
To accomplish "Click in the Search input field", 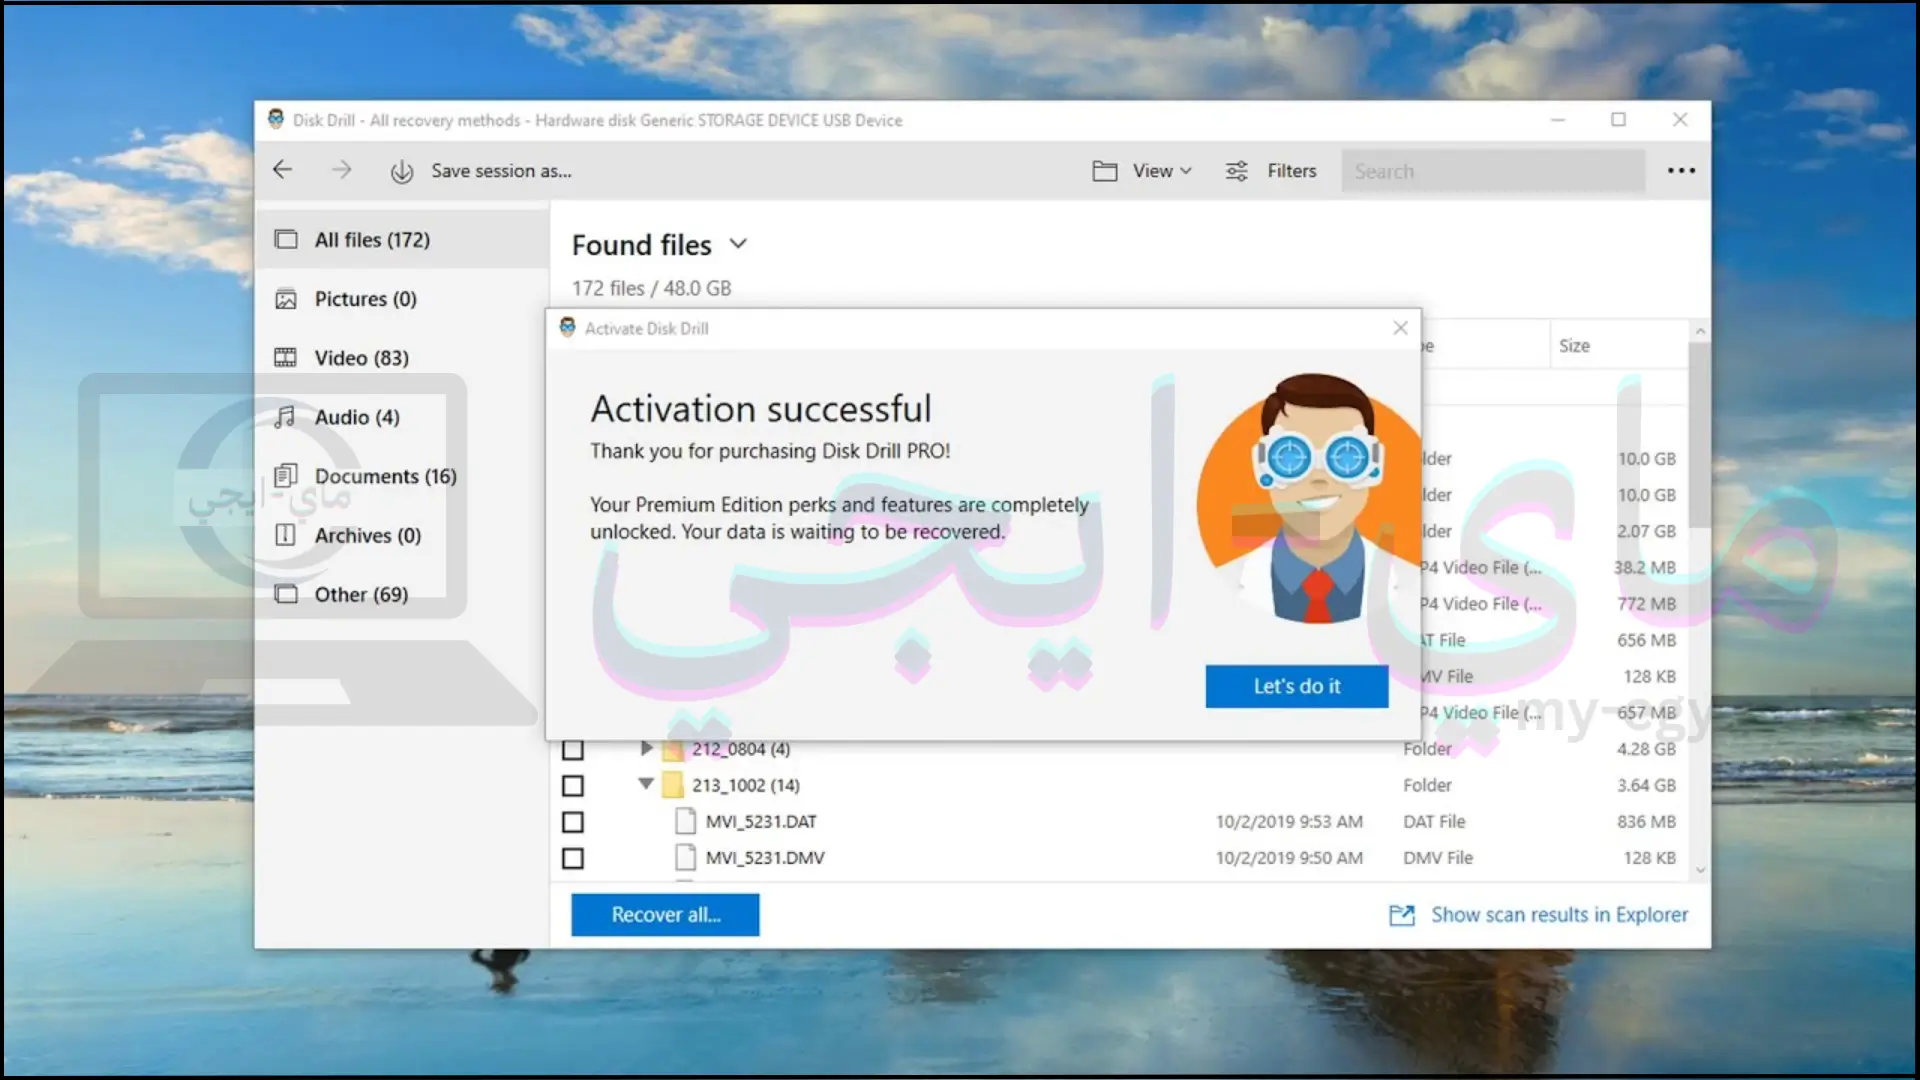I will pos(1493,171).
